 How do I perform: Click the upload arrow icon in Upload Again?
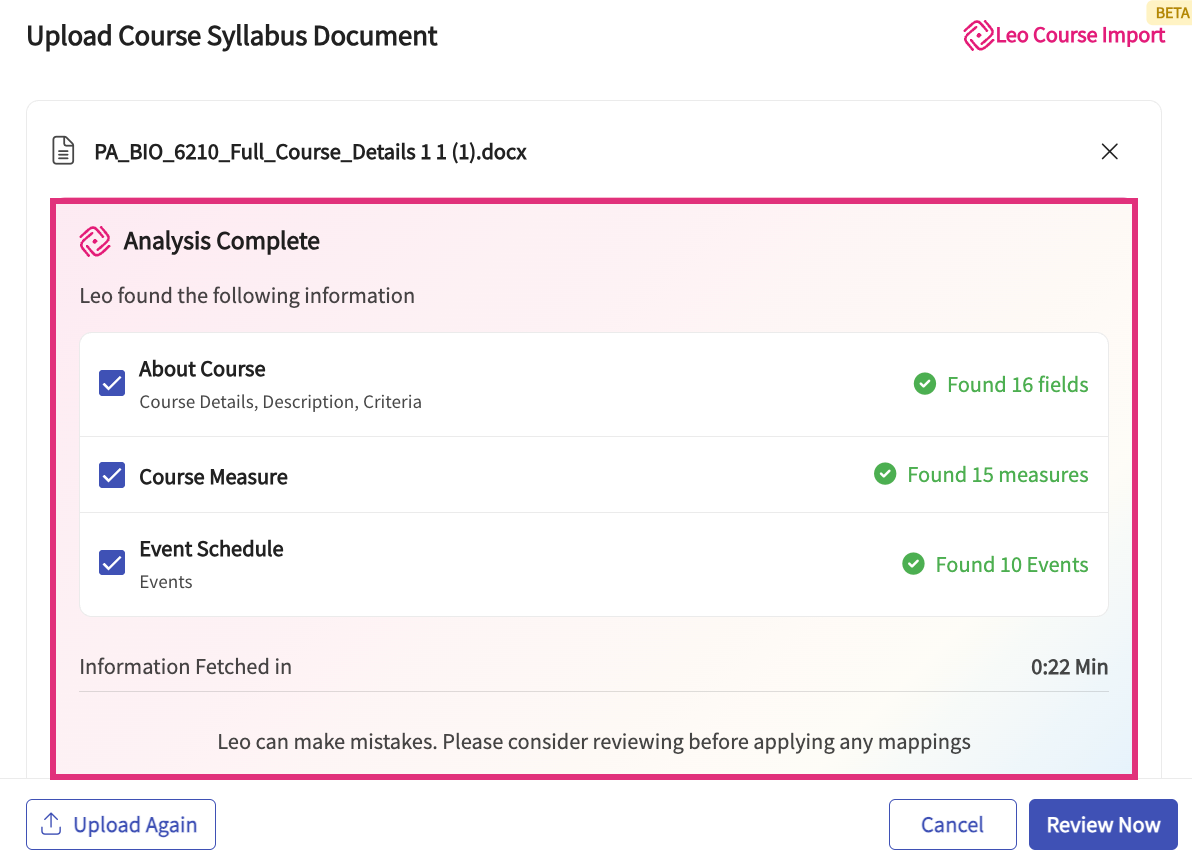pyautogui.click(x=51, y=824)
